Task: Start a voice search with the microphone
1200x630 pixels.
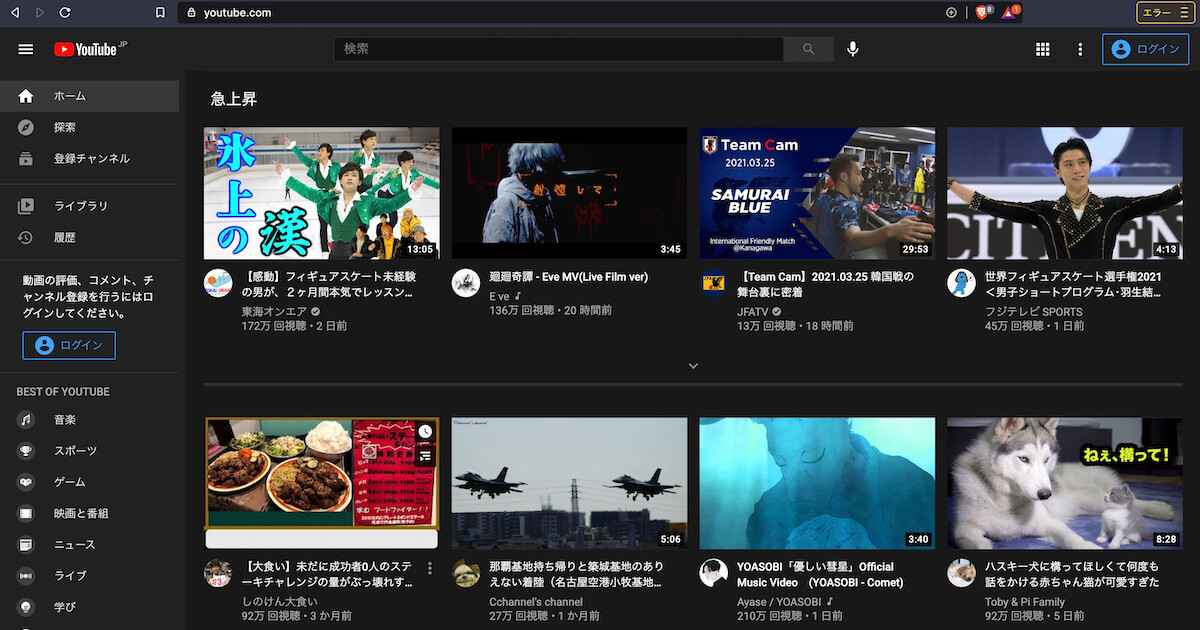Action: 852,48
